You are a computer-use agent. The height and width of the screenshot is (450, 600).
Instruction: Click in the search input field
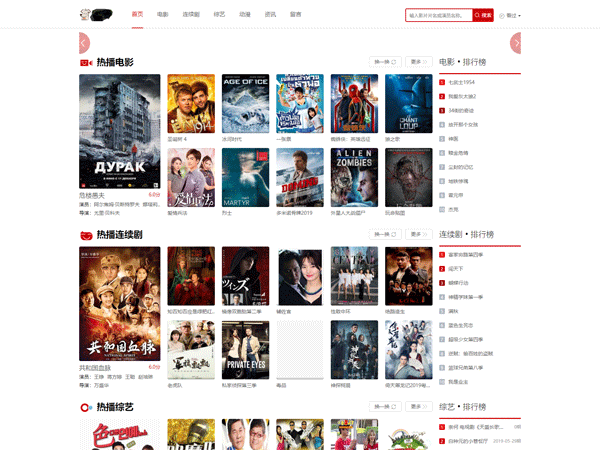(x=439, y=15)
